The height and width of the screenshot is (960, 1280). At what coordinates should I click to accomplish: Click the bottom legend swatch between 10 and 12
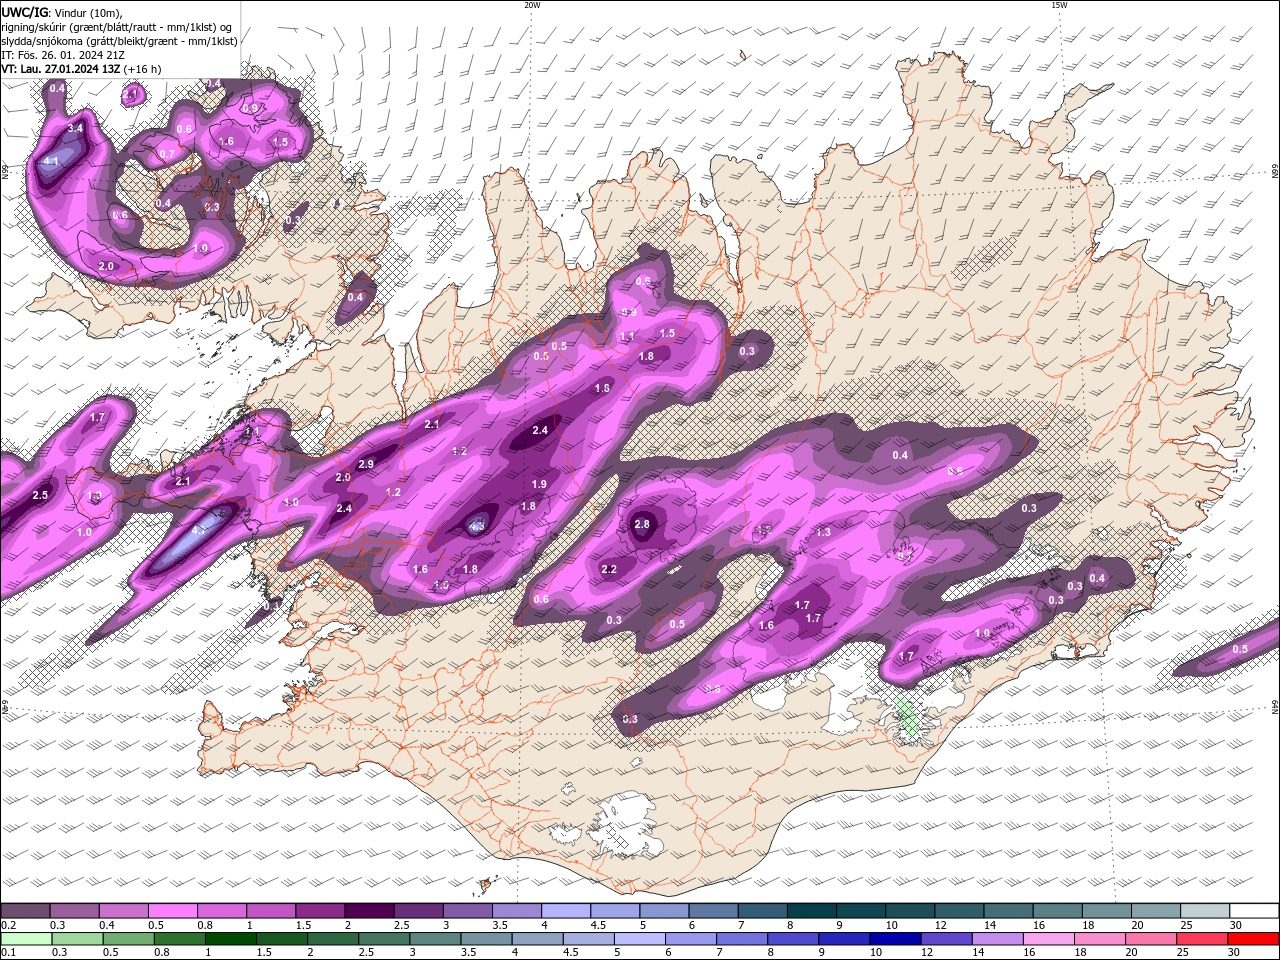pos(895,939)
